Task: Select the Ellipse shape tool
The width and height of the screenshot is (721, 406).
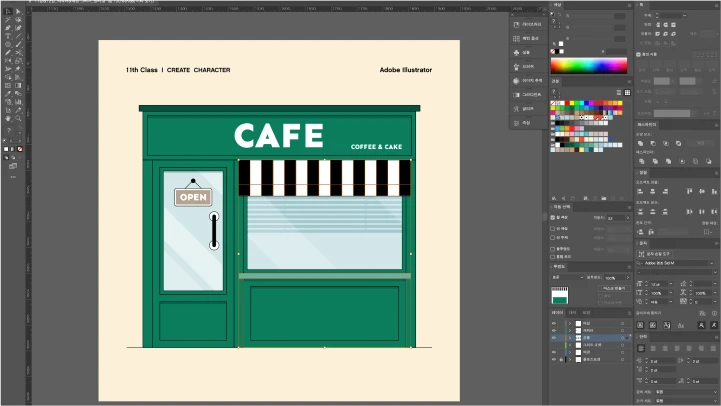Action: pyautogui.click(x=8, y=45)
